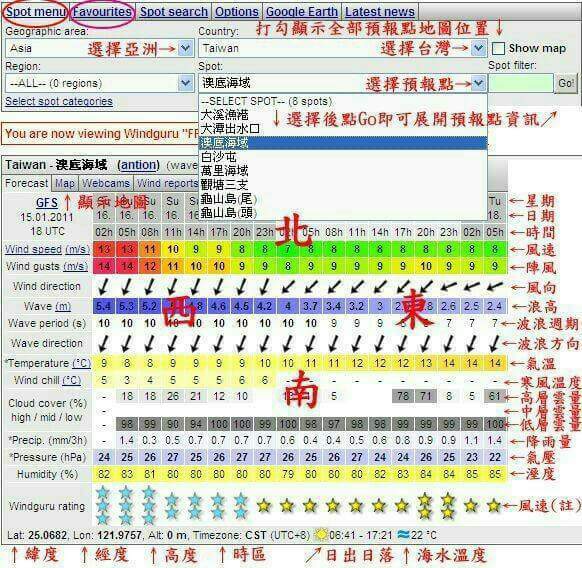Screen dimensions: 582x568
Task: Click the sunrise sun icon in footer
Action: [321, 535]
